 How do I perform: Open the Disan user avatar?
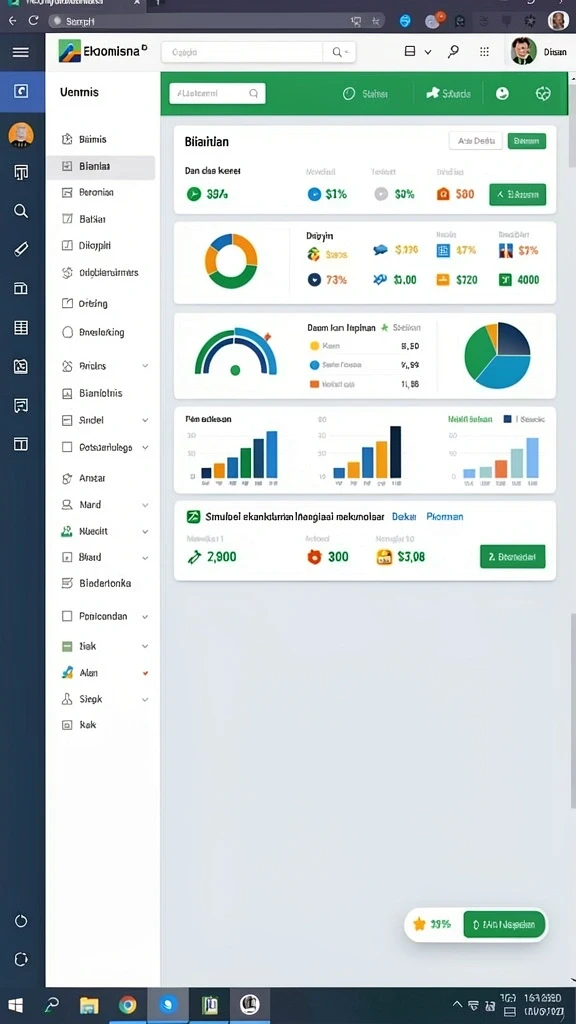coord(523,52)
